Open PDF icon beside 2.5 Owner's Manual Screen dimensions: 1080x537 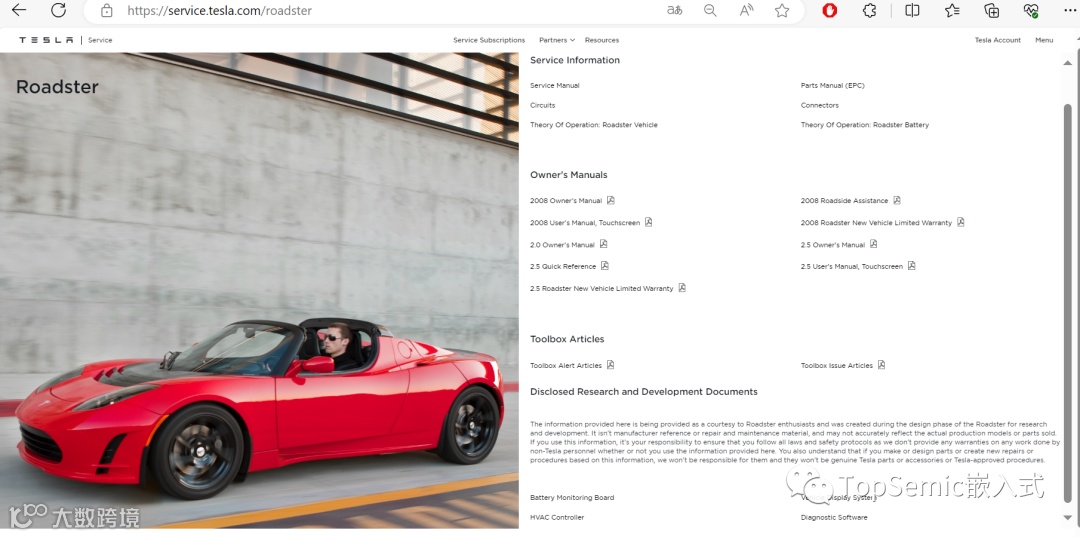(873, 244)
